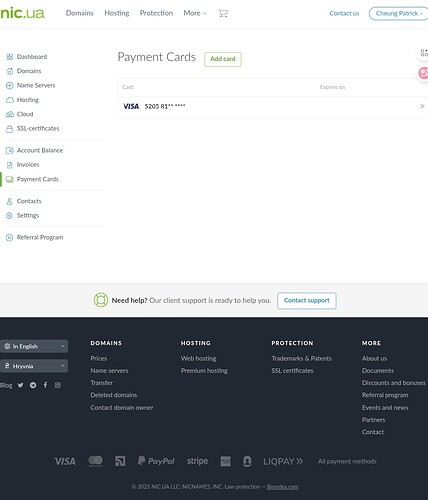Click the Domains house icon in sidebar
This screenshot has width=428, height=500.
[x=10, y=71]
